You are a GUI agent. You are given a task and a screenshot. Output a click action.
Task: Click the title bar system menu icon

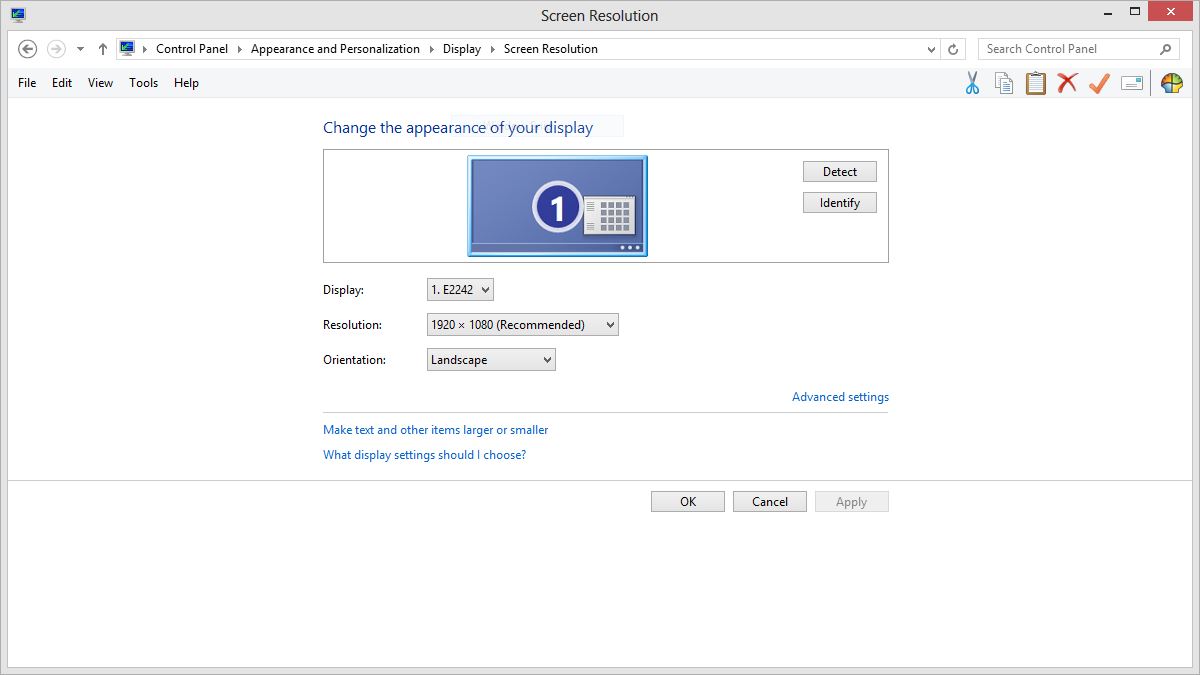tap(18, 15)
